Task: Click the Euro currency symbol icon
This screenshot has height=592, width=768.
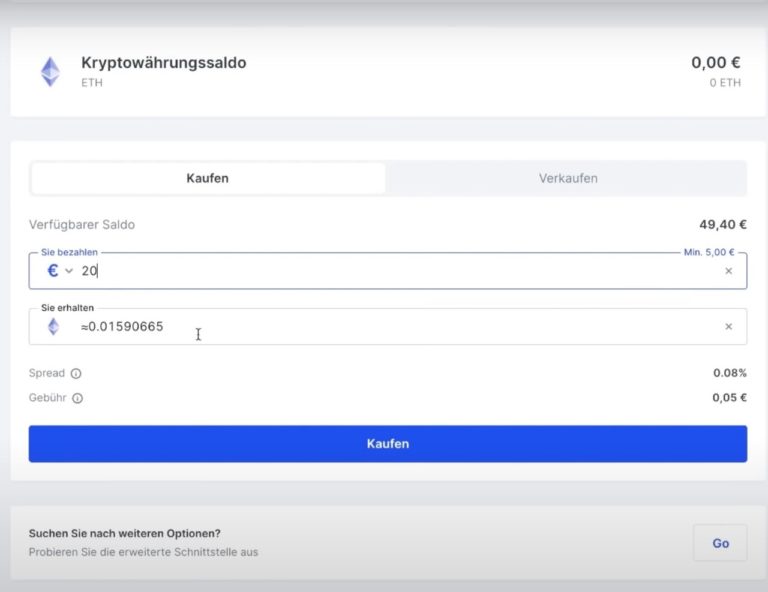Action: tap(52, 271)
